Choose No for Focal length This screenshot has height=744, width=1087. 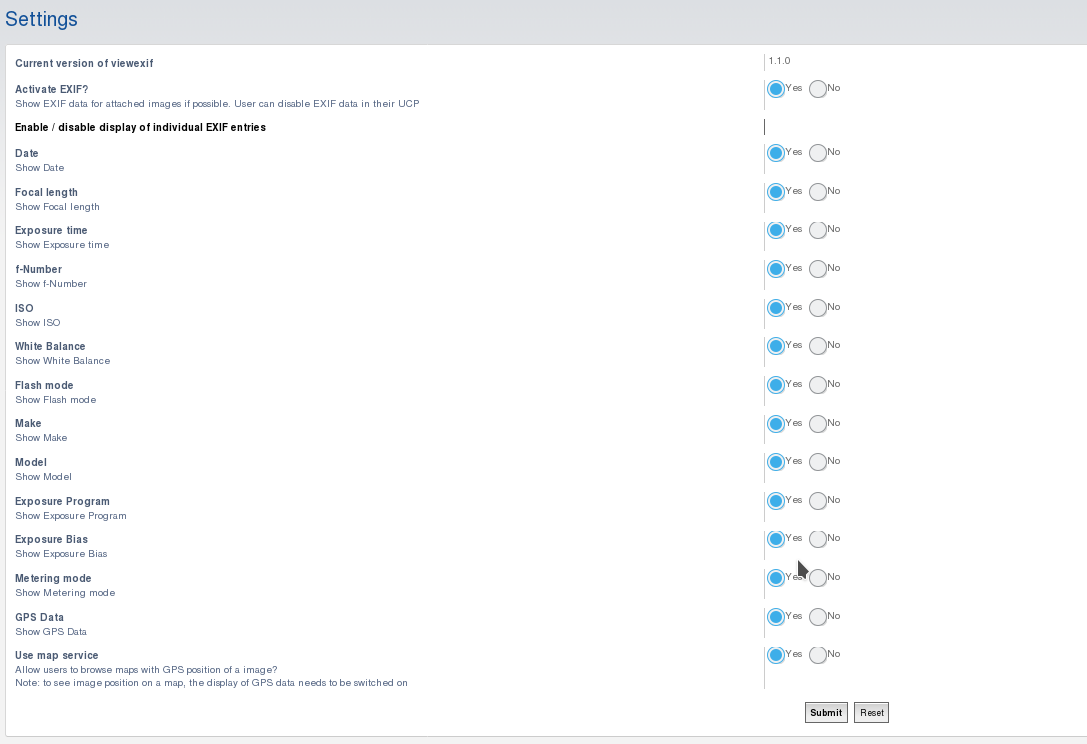point(818,192)
